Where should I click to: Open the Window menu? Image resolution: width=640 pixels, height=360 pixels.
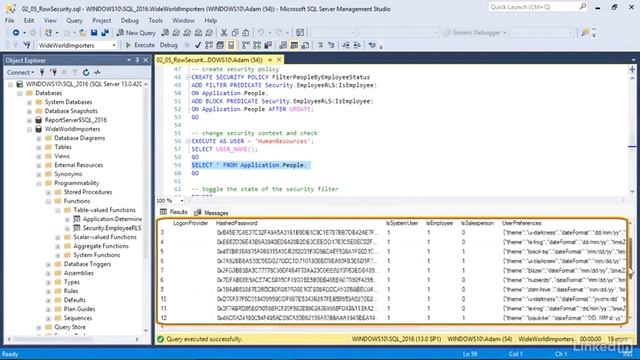pyautogui.click(x=183, y=20)
